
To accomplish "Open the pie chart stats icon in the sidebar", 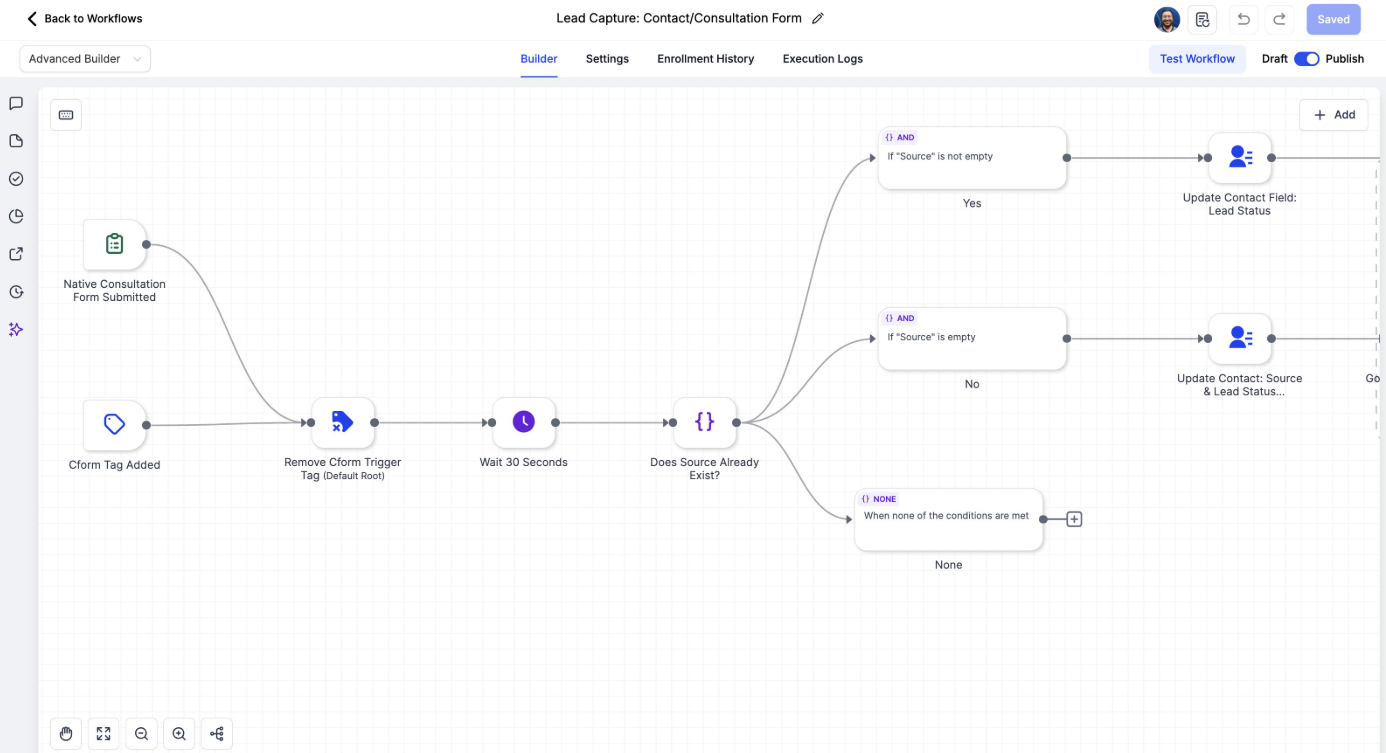I will (16, 216).
